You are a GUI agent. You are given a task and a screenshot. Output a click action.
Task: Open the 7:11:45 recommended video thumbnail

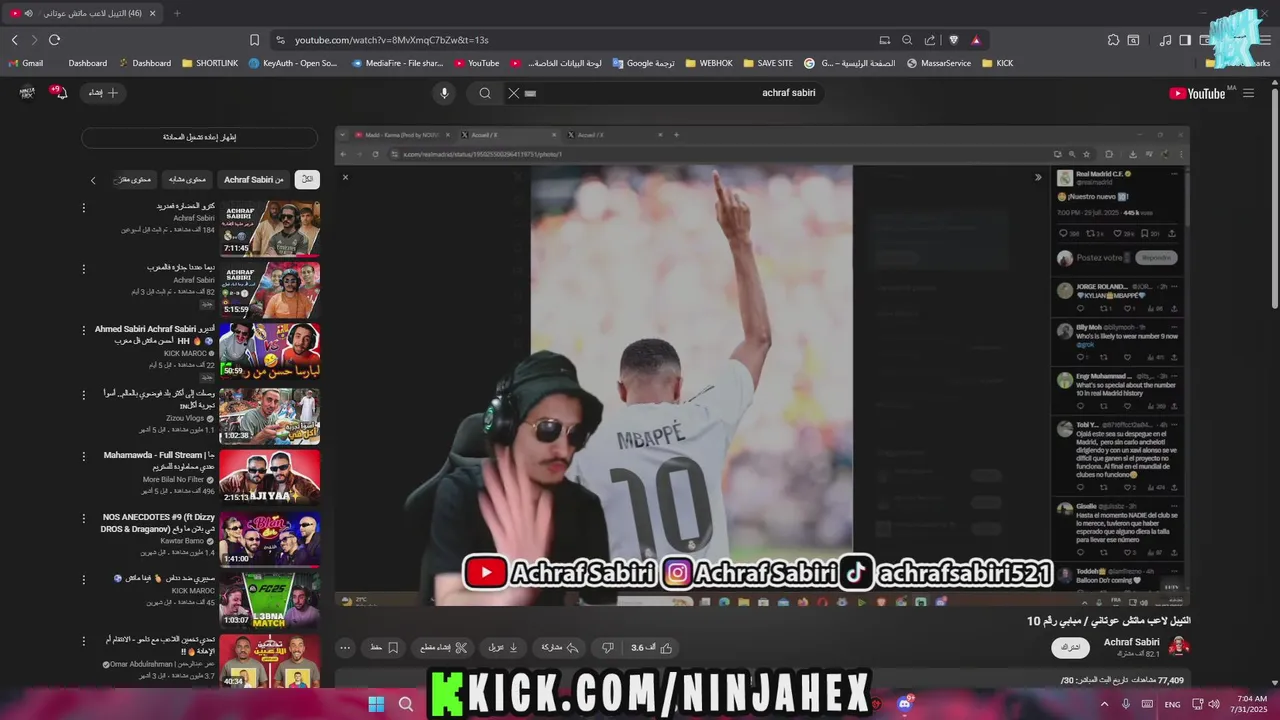tap(270, 228)
